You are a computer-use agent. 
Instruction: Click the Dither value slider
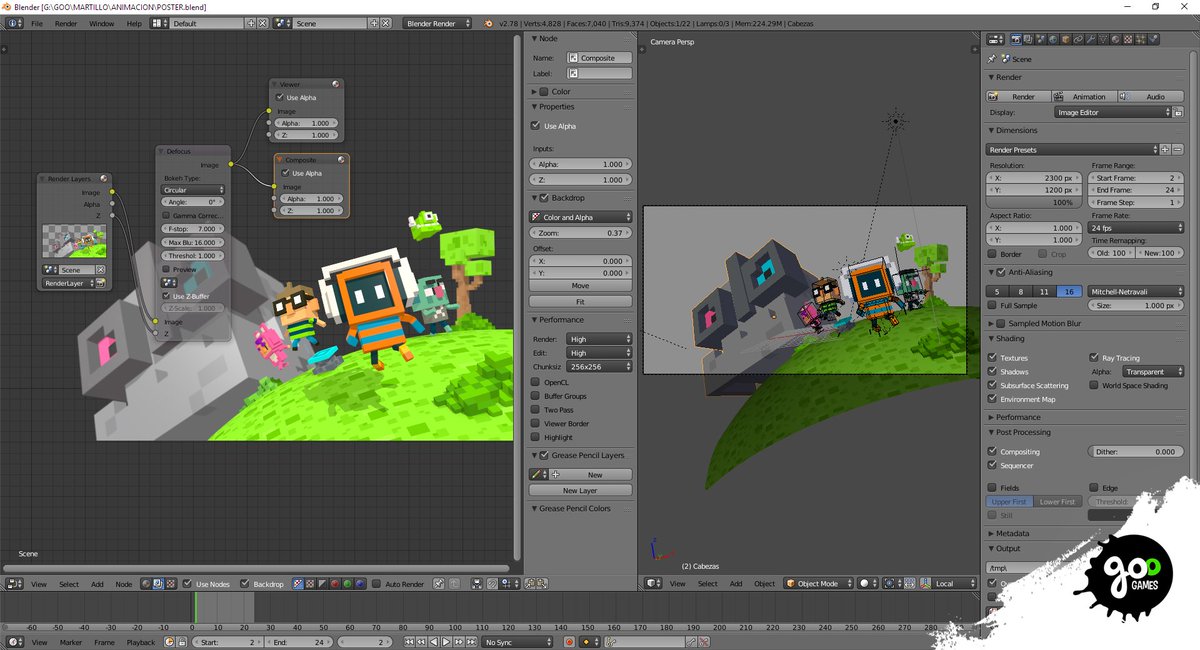click(1135, 451)
